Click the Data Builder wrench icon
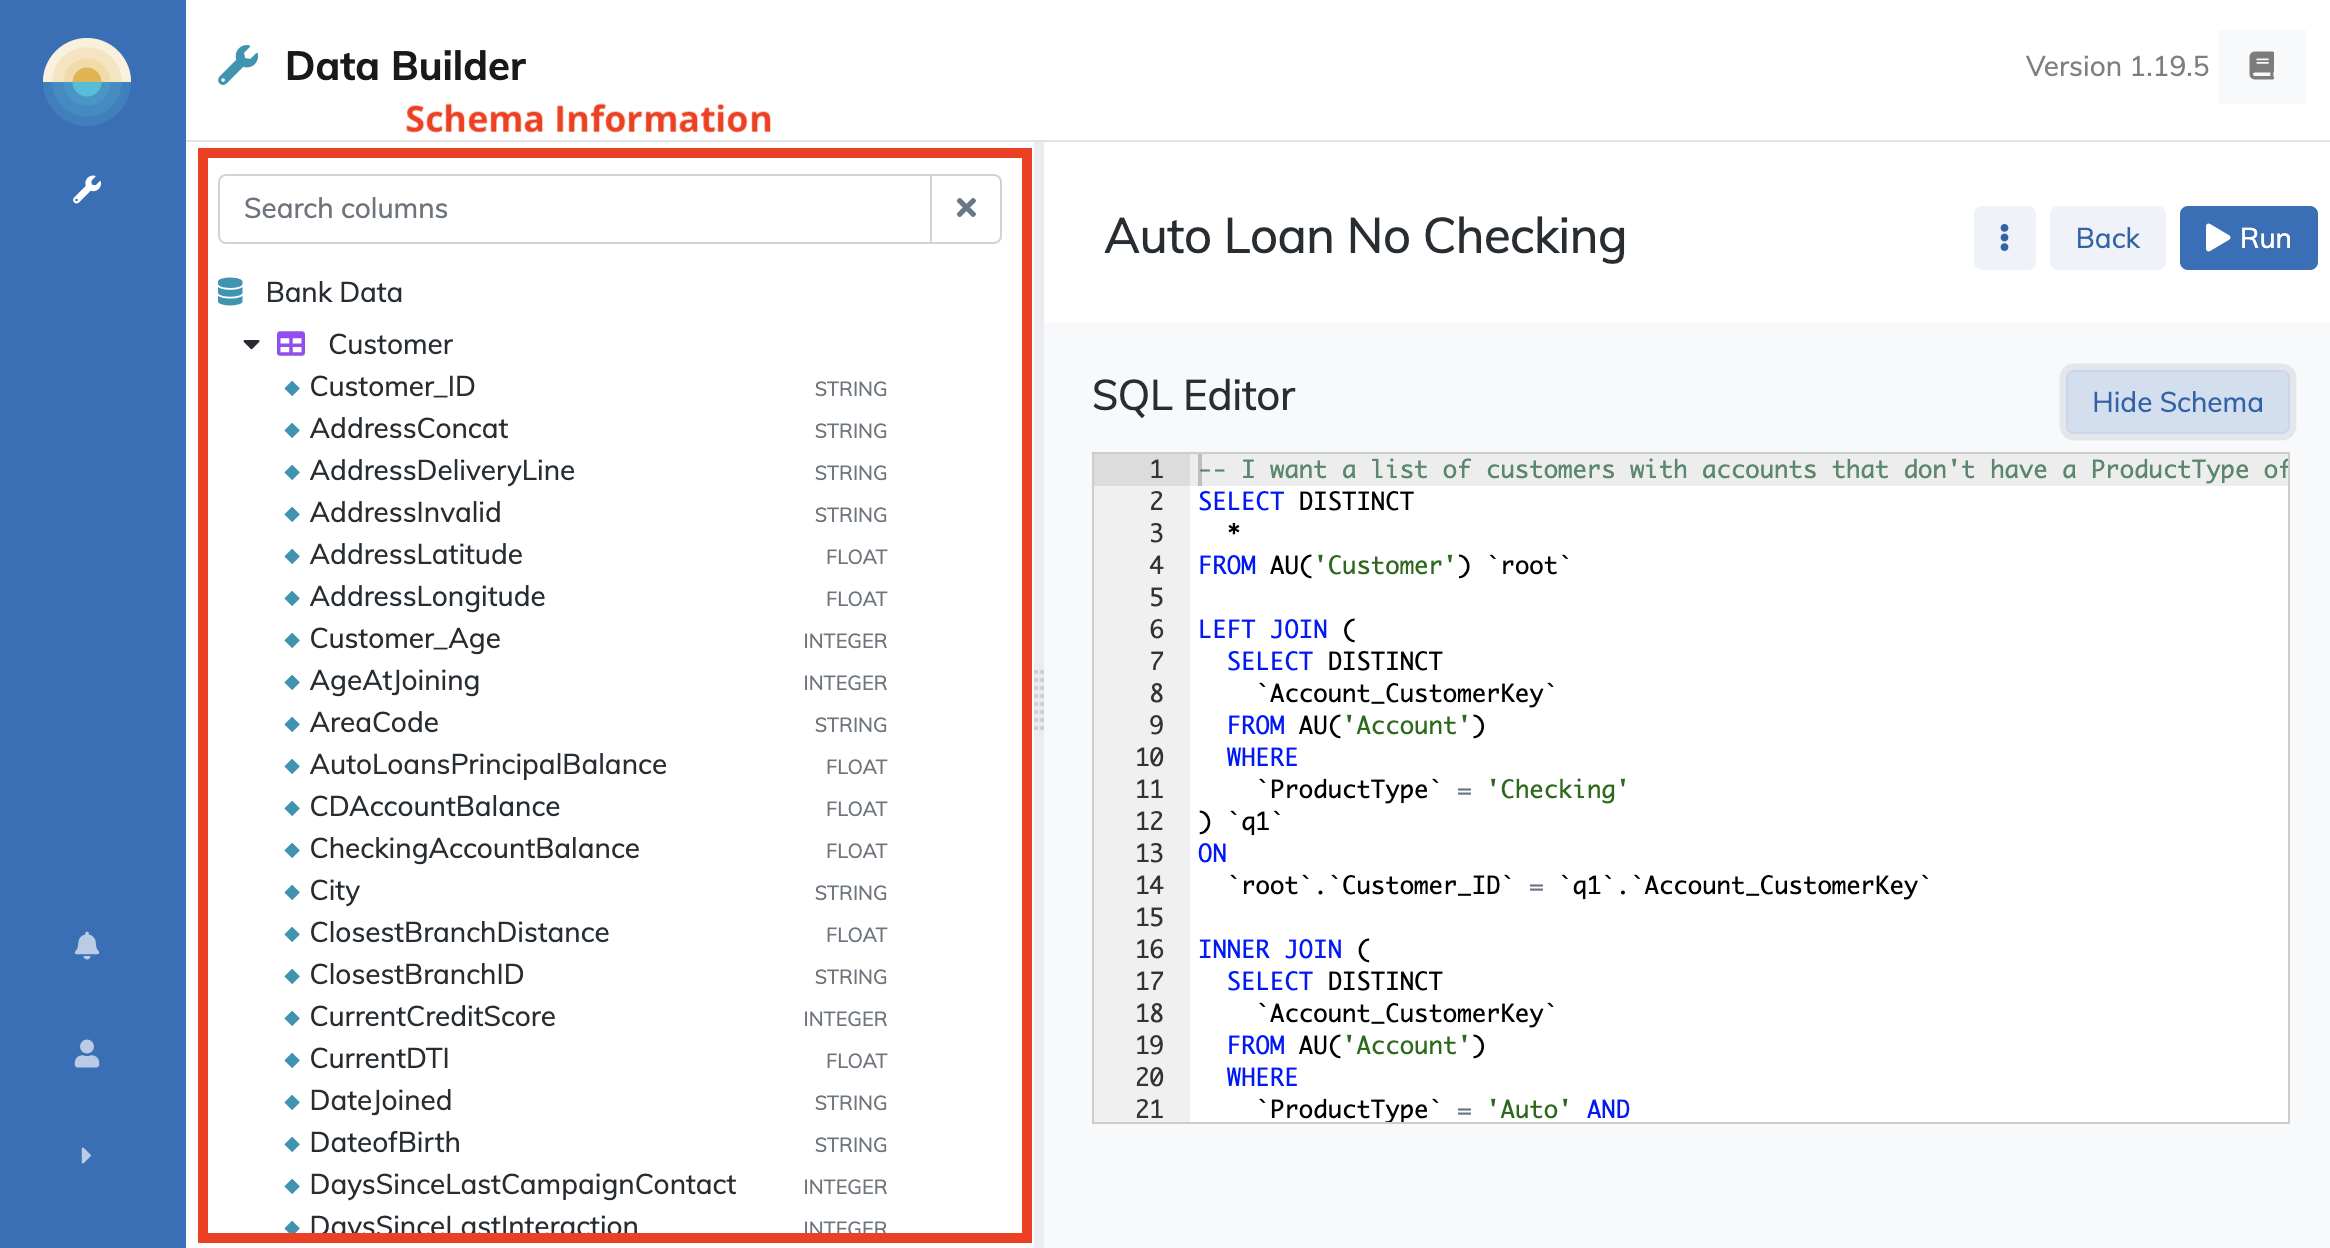This screenshot has width=2330, height=1248. (x=238, y=66)
